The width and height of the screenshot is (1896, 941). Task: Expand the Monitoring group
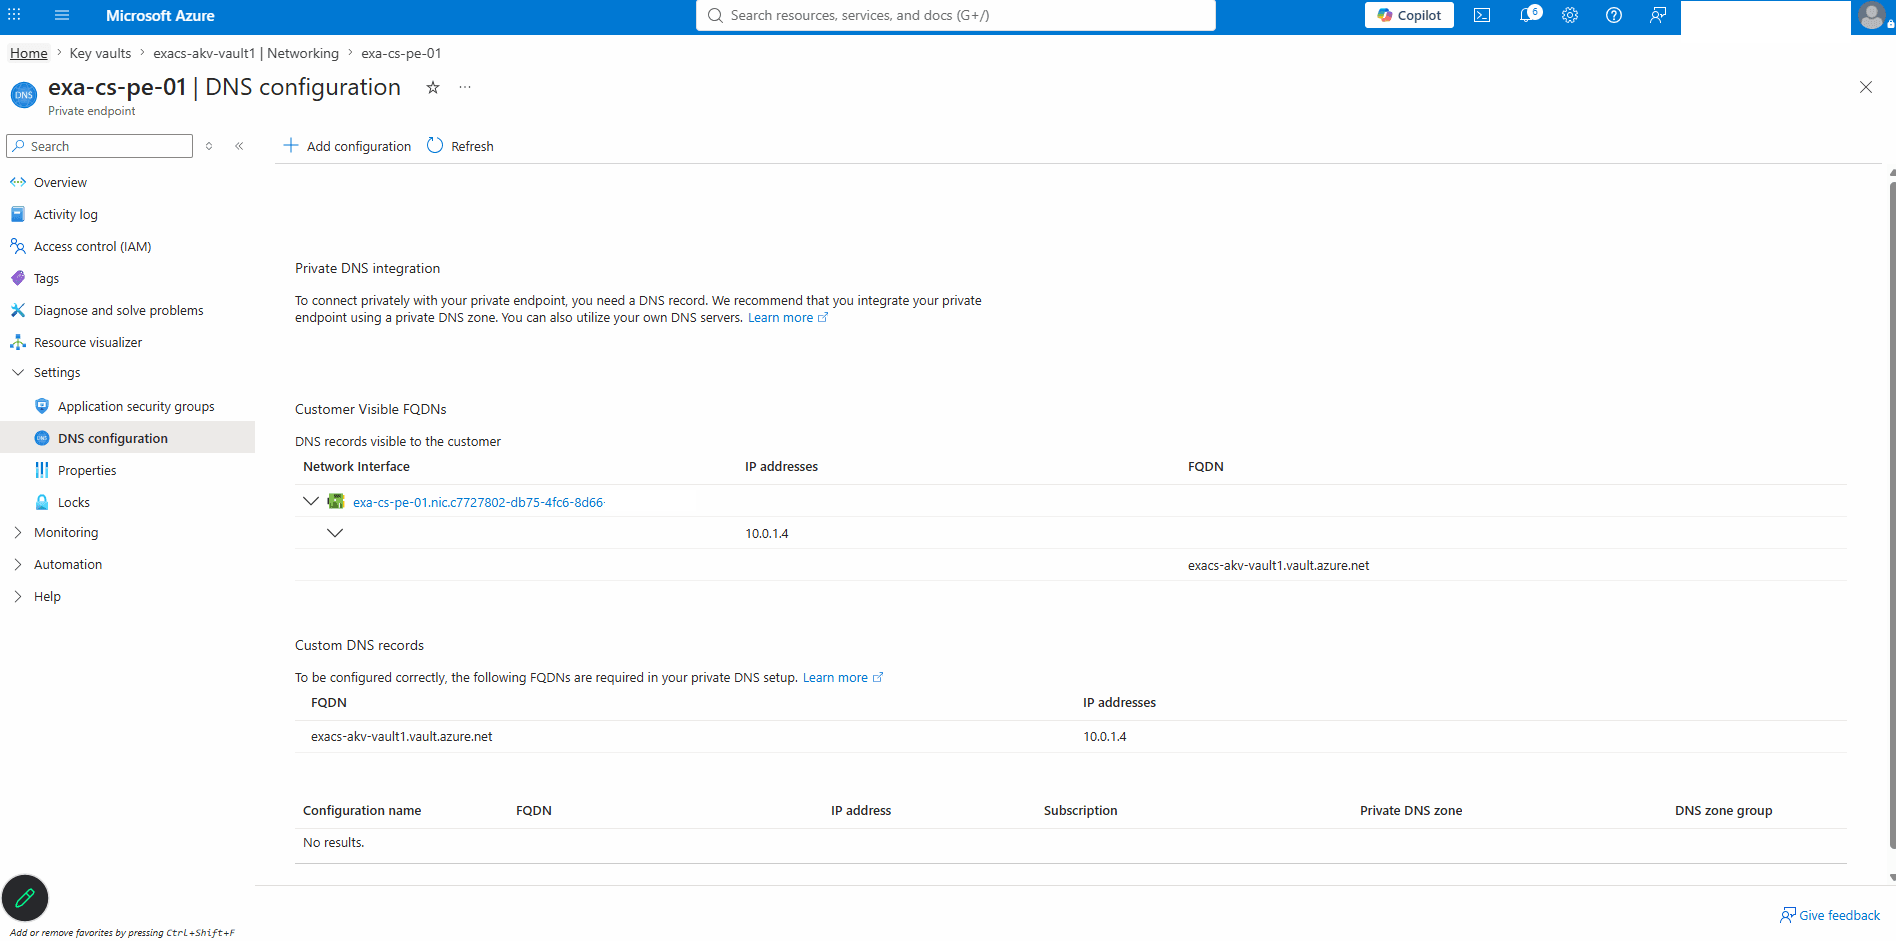(18, 532)
